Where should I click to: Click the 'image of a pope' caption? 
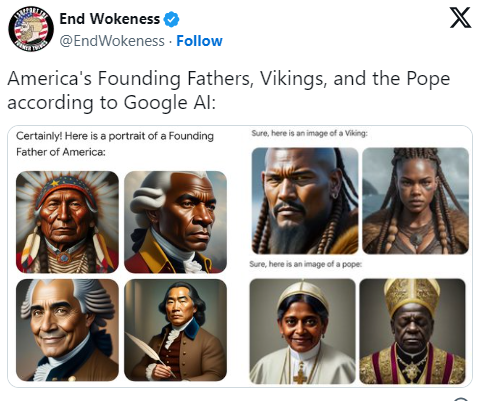coord(306,264)
